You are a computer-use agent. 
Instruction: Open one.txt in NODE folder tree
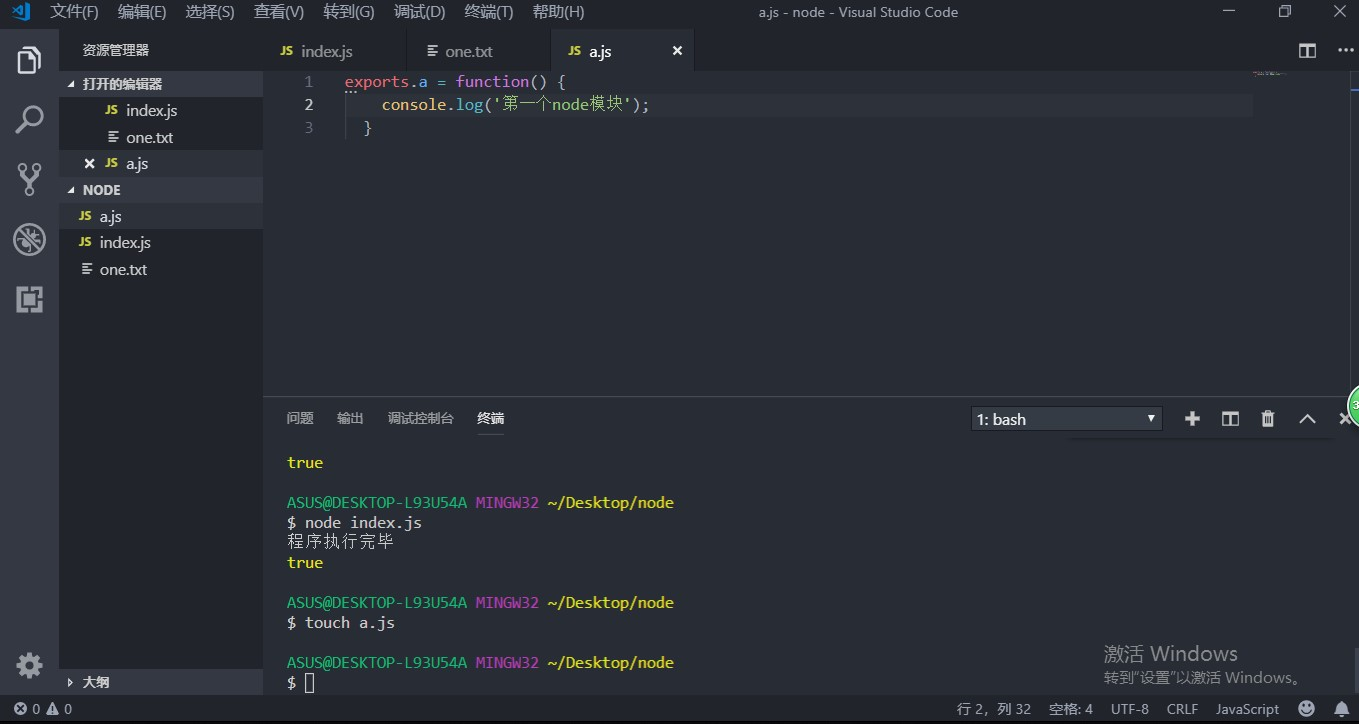[x=161, y=270]
